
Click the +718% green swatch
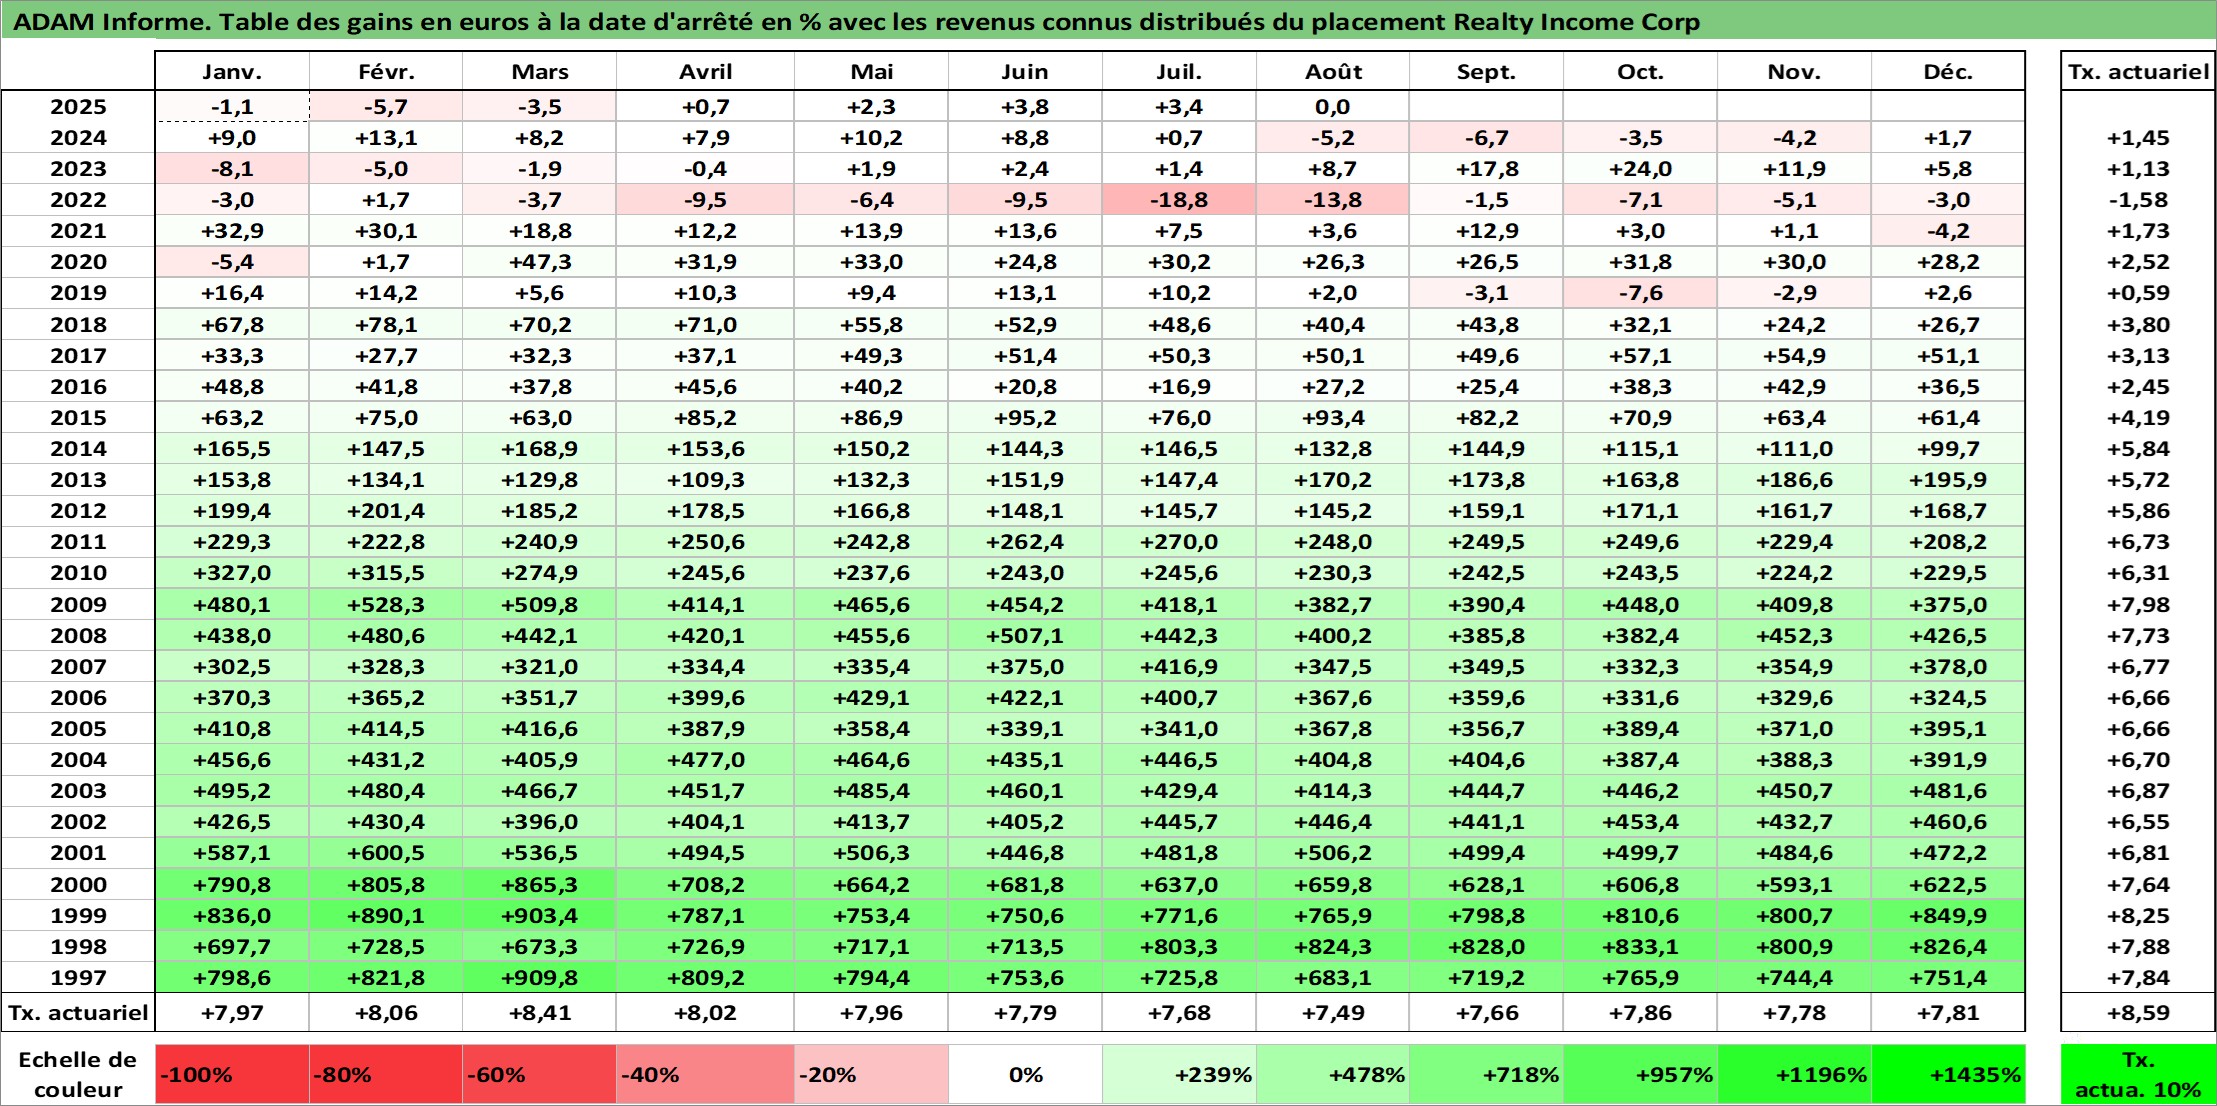[x=1486, y=1075]
